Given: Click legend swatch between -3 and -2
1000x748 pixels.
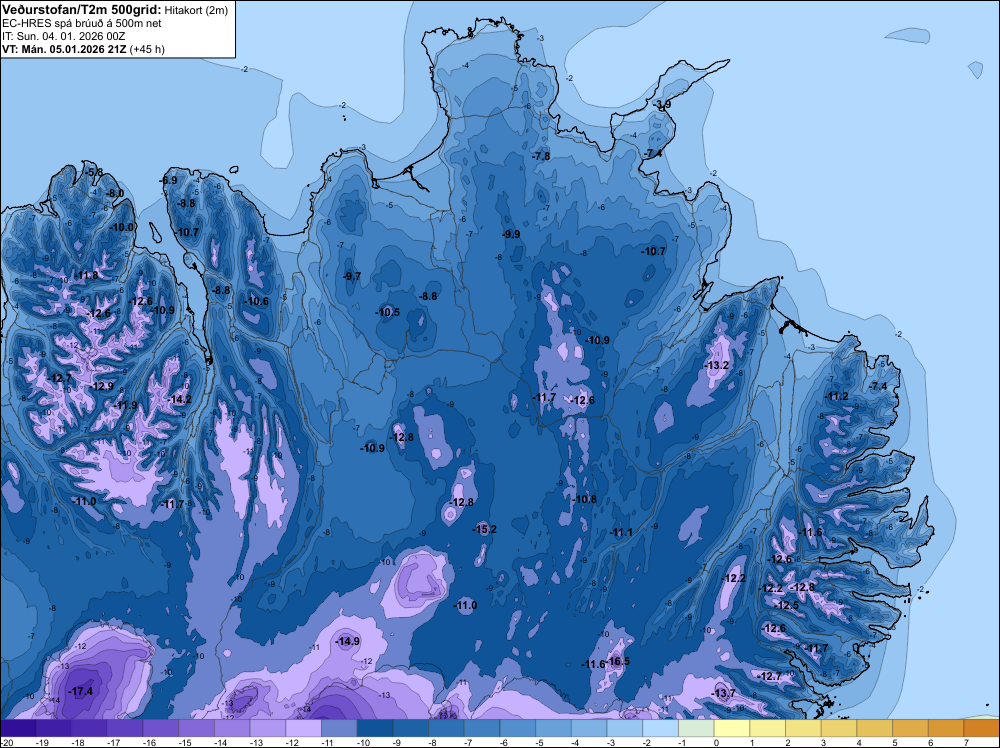Looking at the screenshot, I should point(625,728).
